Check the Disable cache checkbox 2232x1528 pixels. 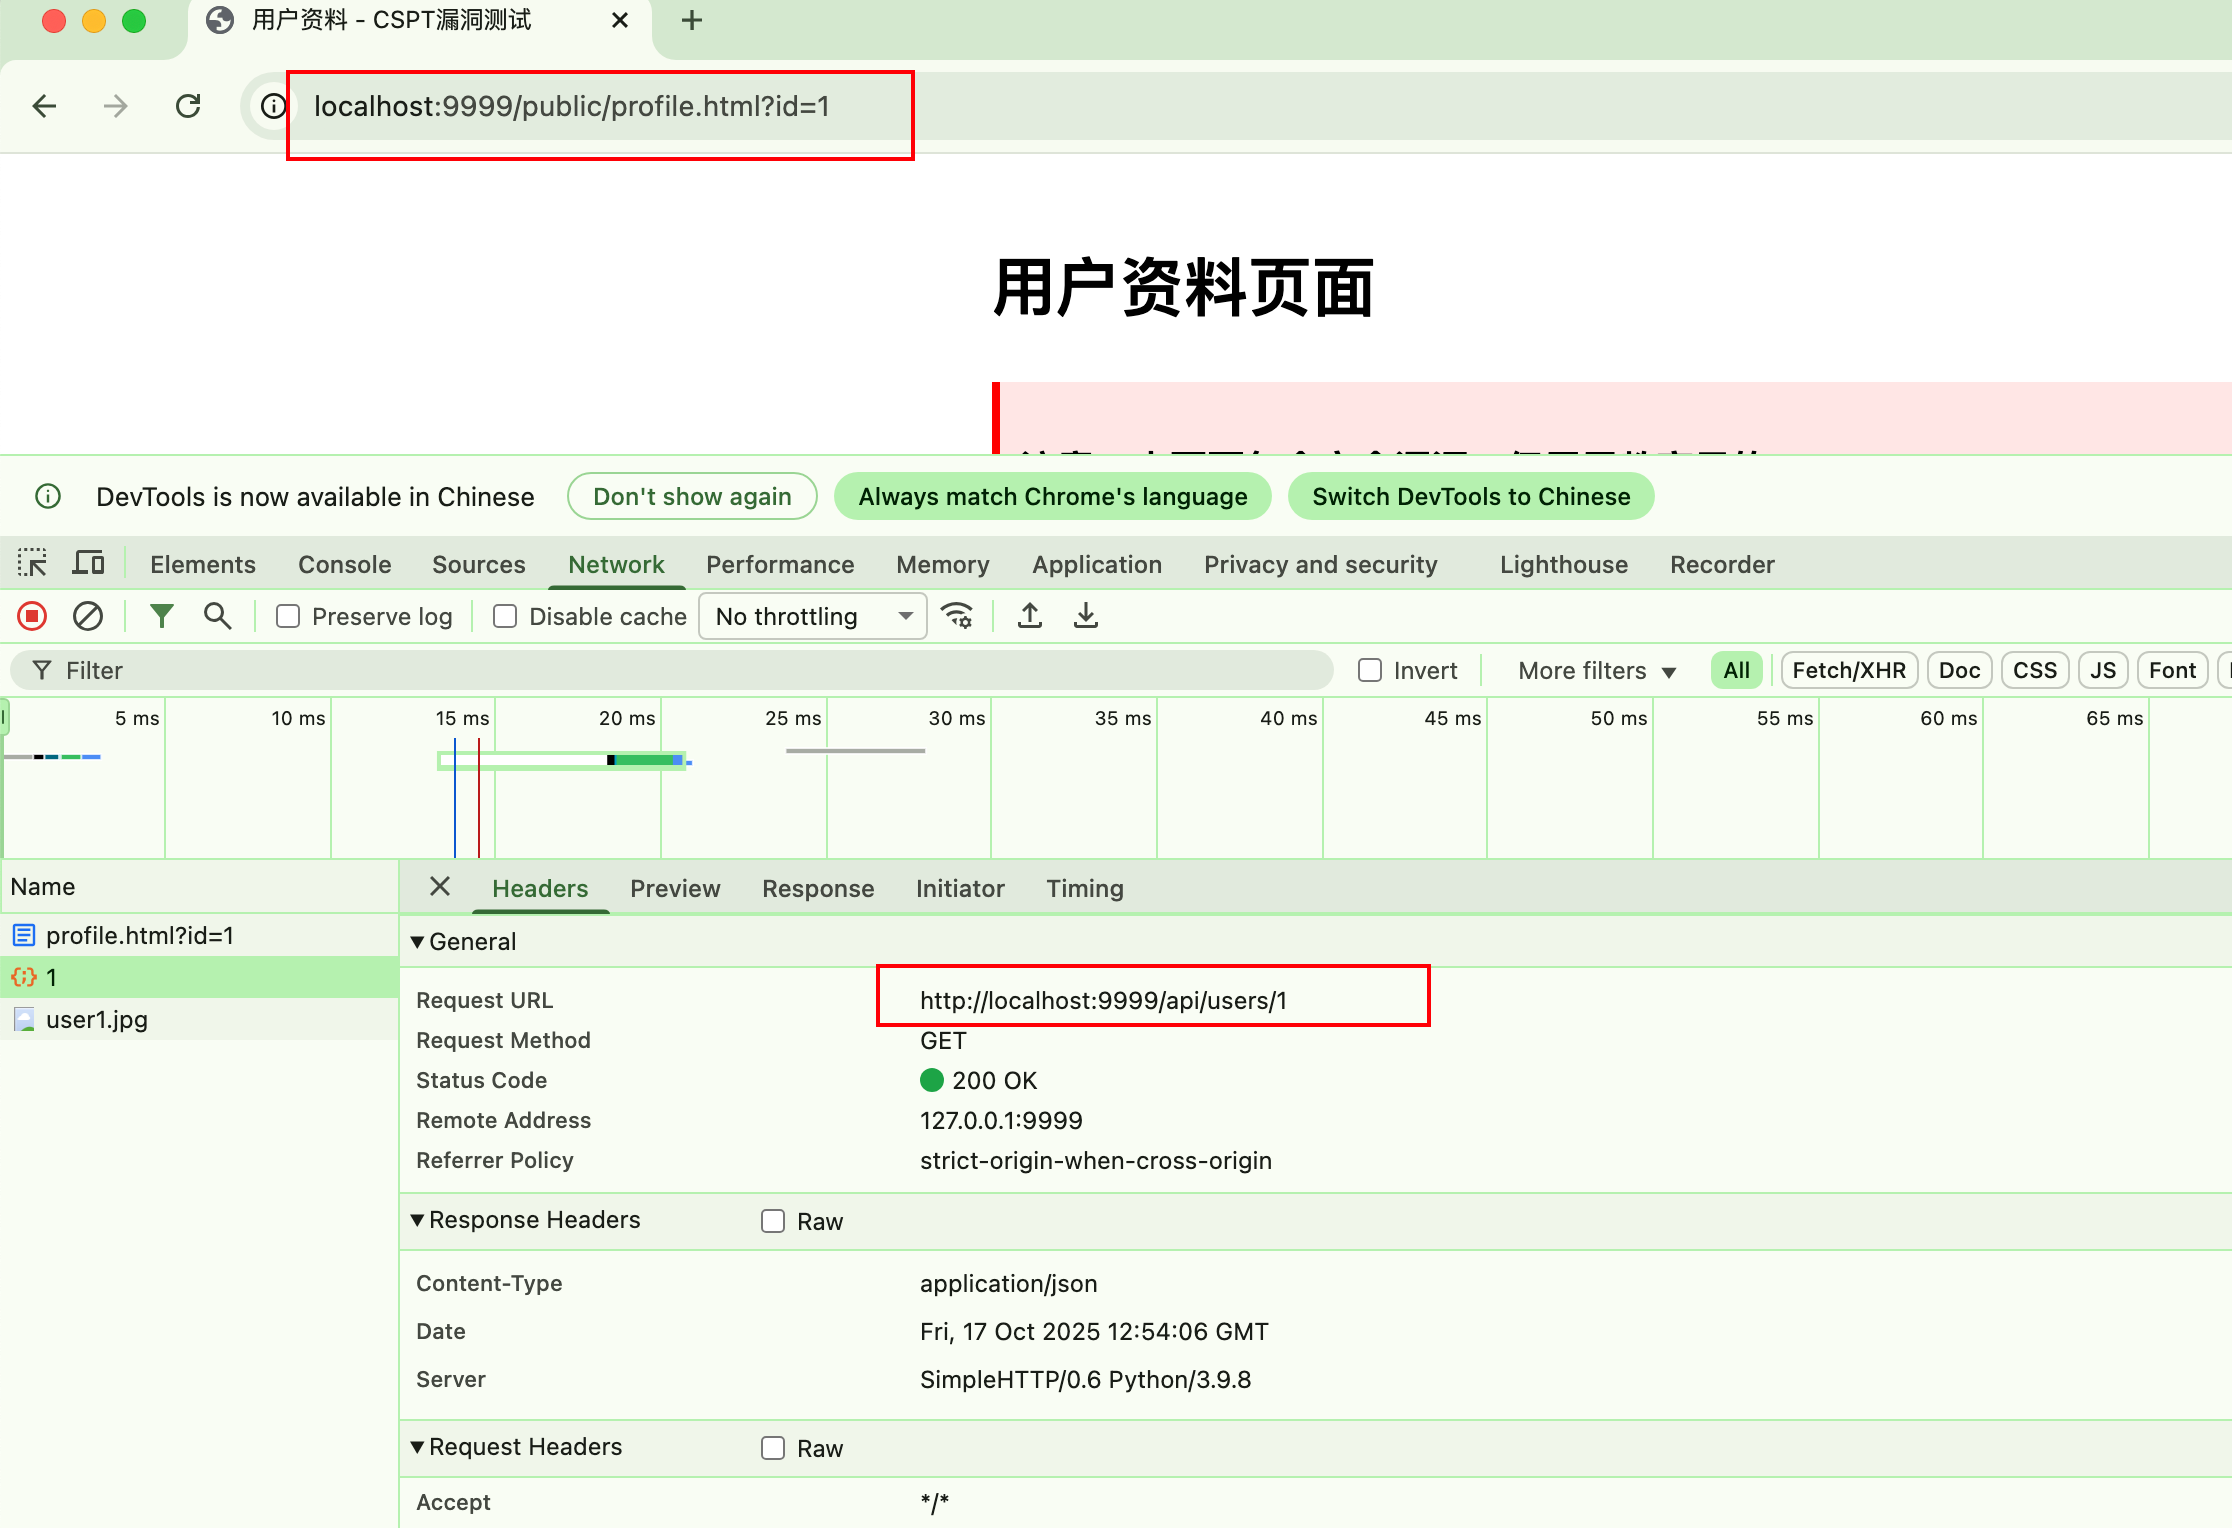(505, 617)
